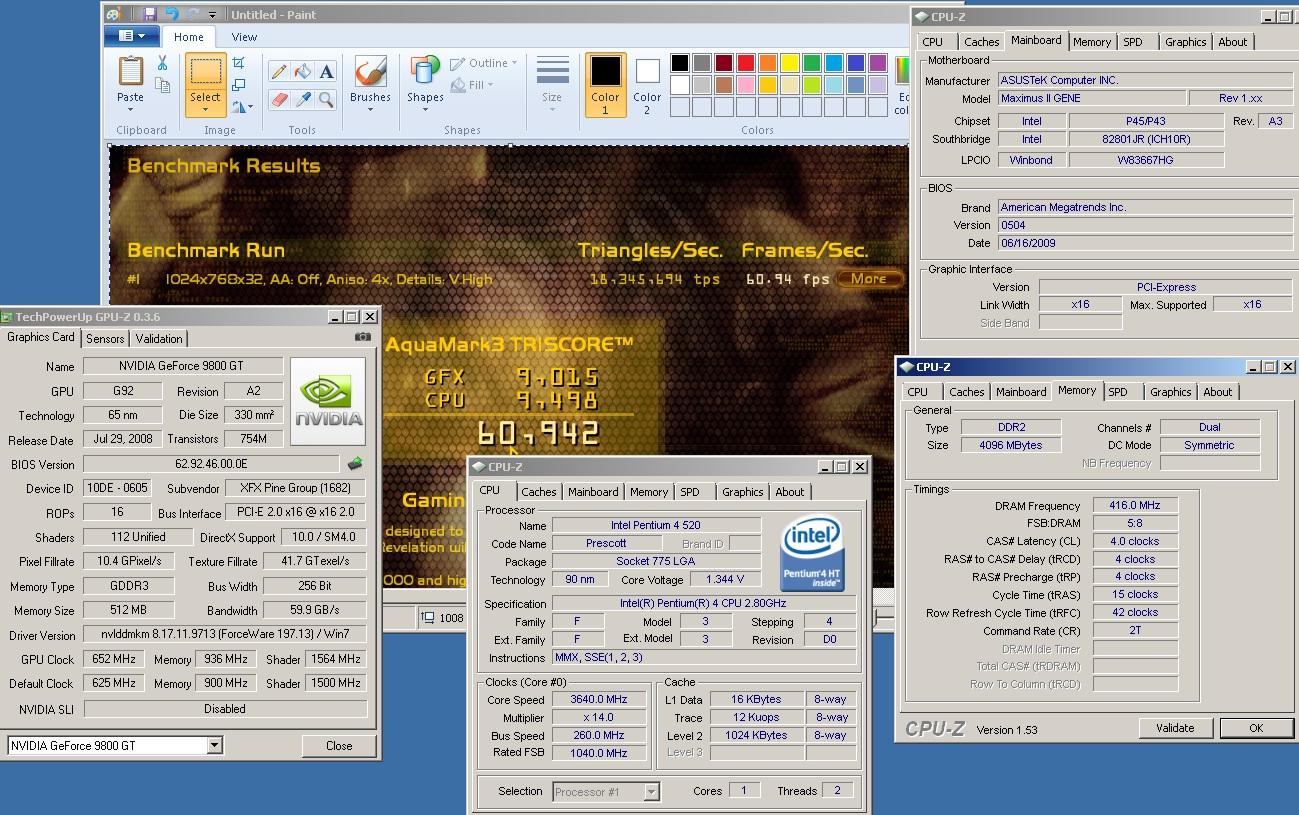
Task: Click the Cut scissors icon
Action: tap(162, 63)
